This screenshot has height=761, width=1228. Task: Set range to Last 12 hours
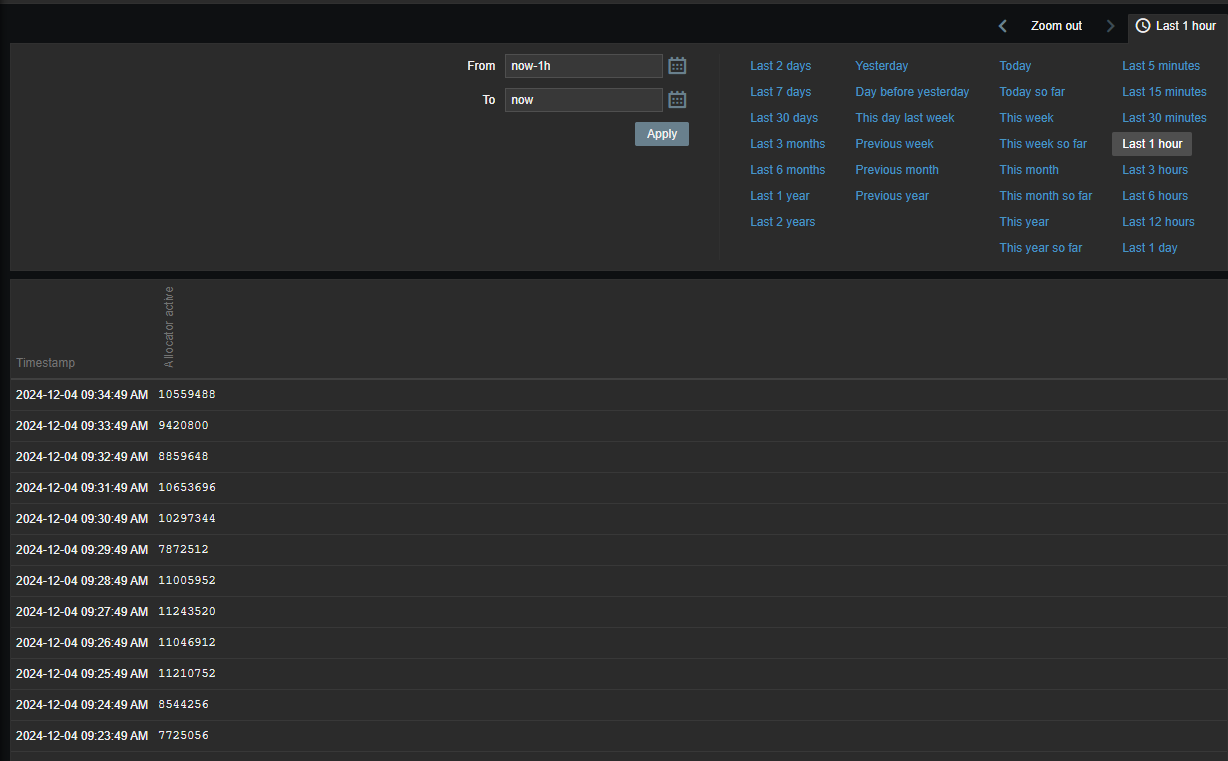(1158, 222)
